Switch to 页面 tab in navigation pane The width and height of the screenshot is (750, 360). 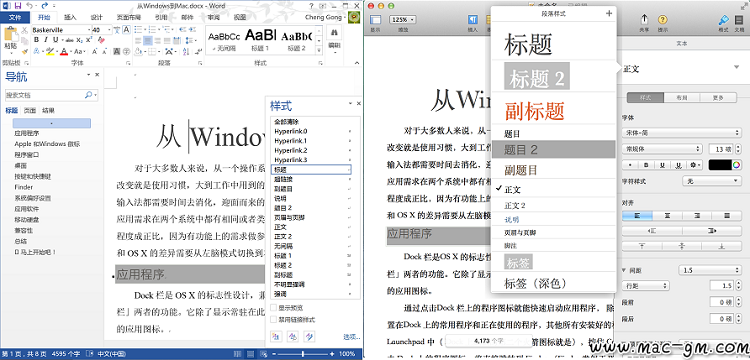[x=30, y=110]
